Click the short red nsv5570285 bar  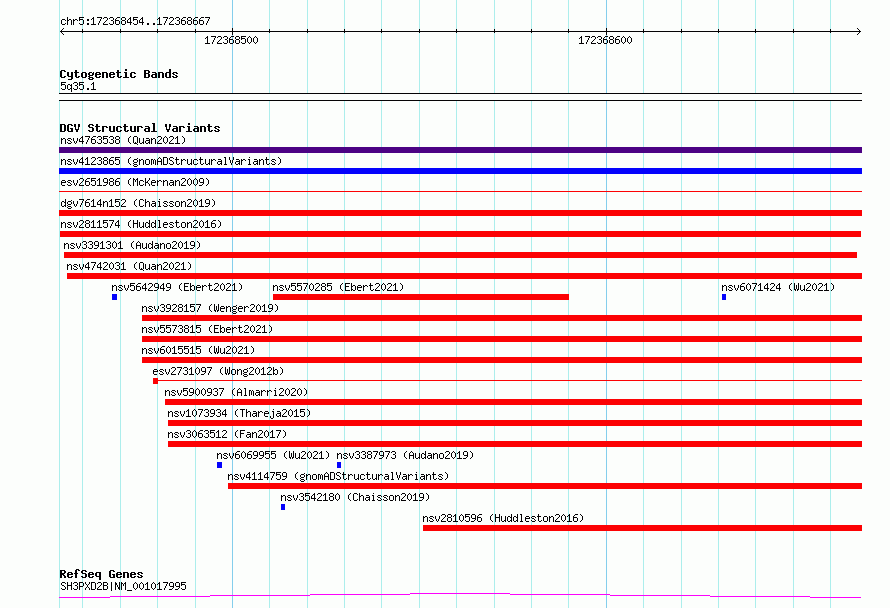point(421,297)
